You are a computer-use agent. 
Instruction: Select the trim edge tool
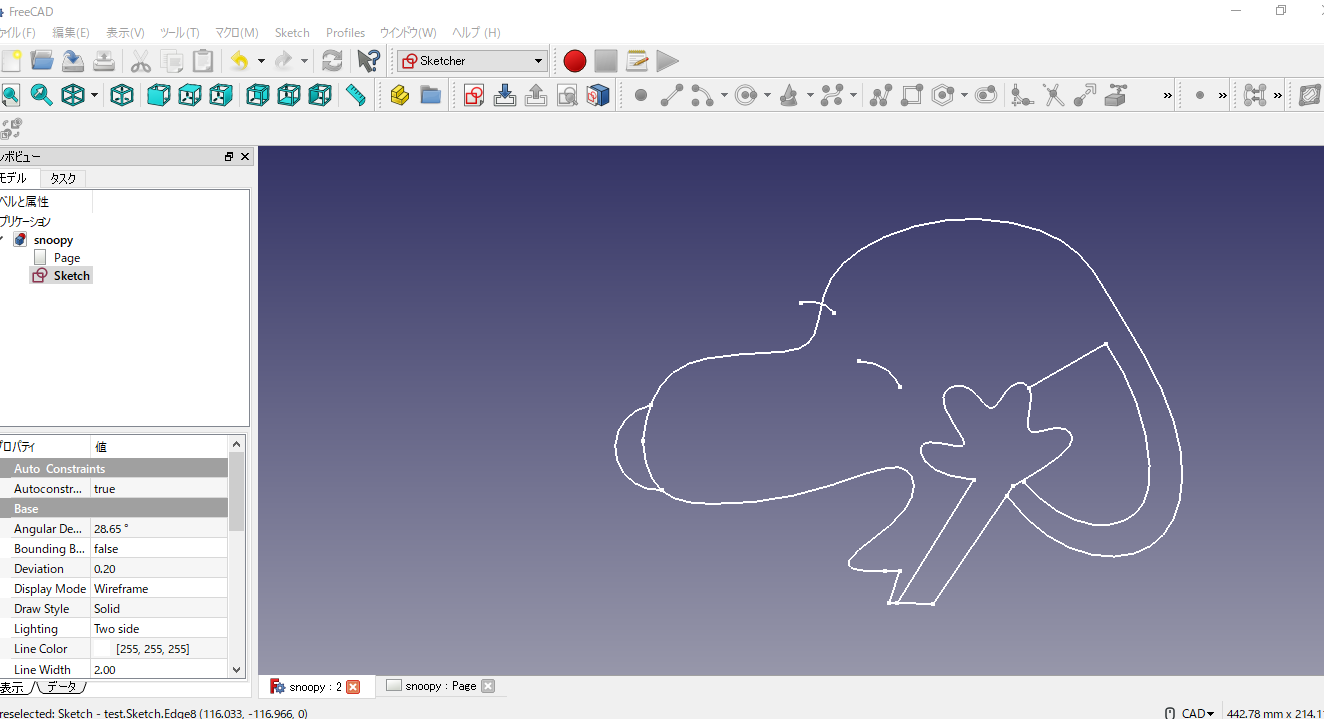[x=1053, y=95]
